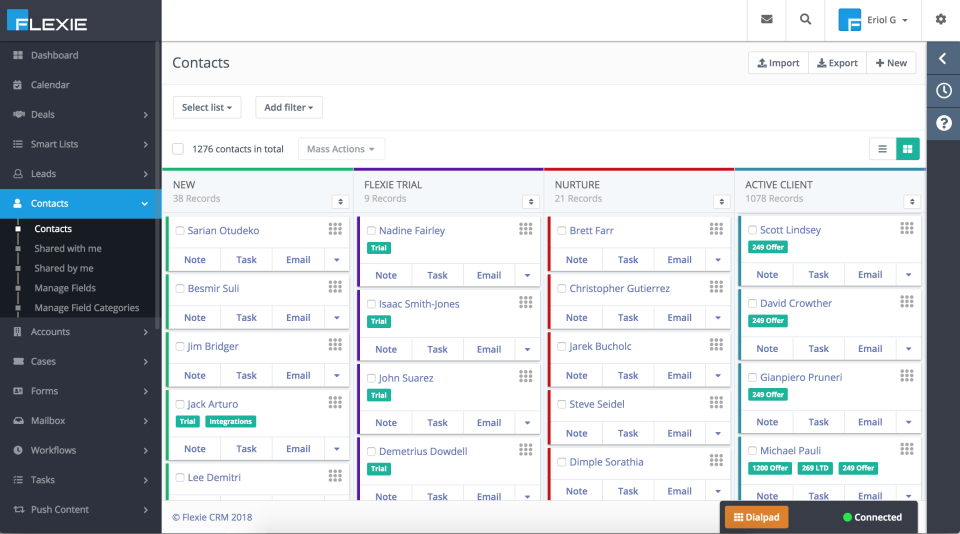Select the Jack Arturo checkbox
960x534 pixels.
pos(180,404)
